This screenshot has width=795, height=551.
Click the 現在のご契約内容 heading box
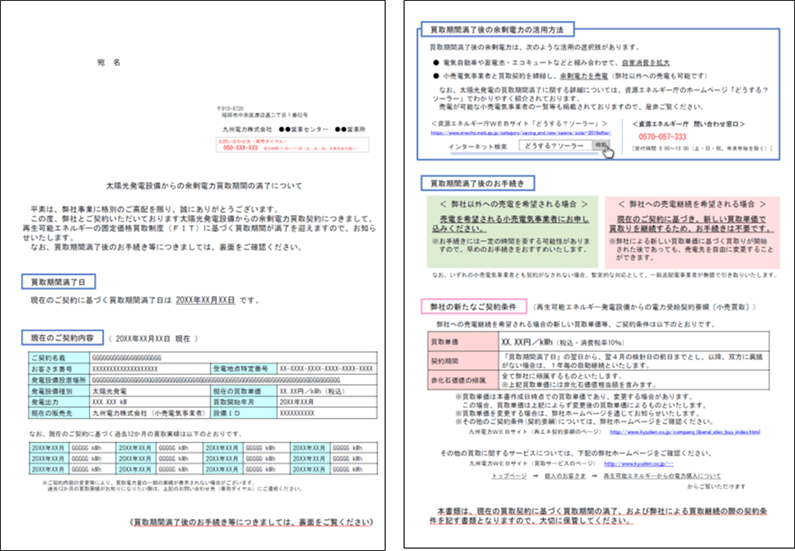point(62,338)
